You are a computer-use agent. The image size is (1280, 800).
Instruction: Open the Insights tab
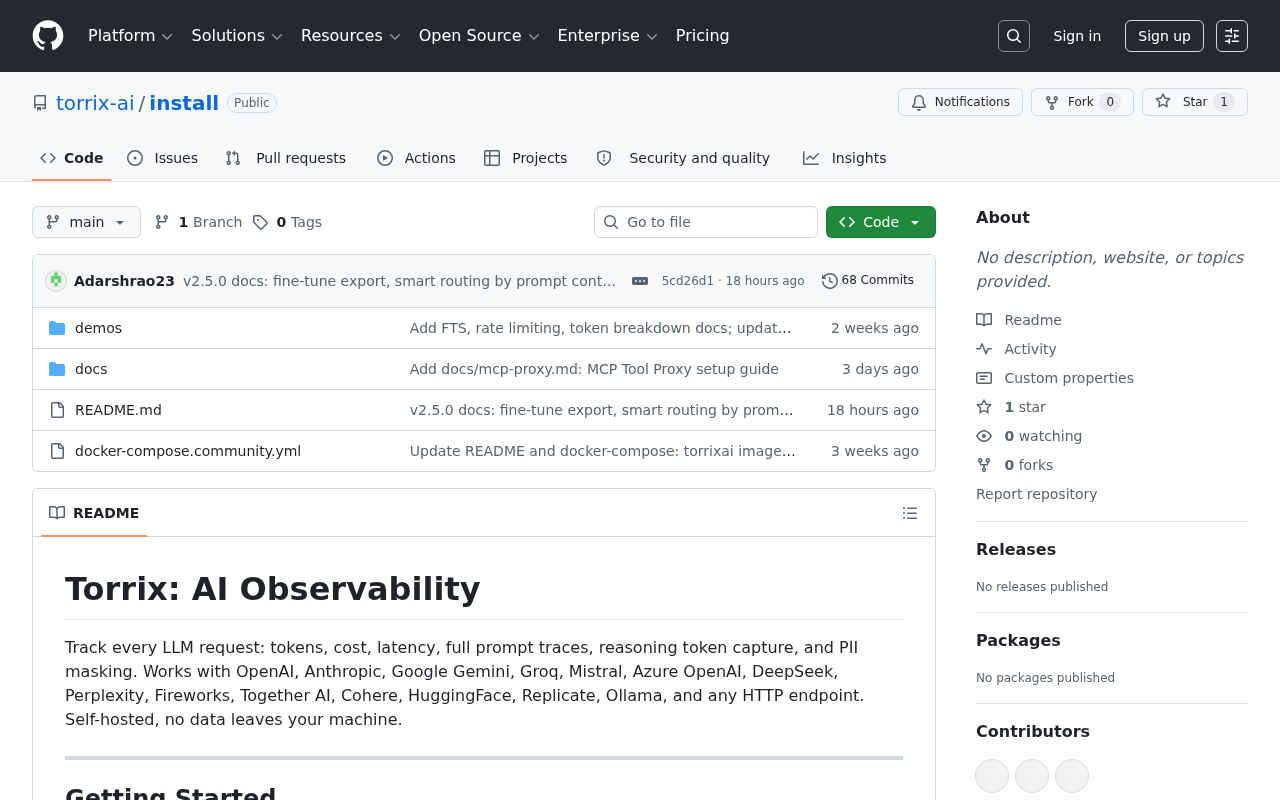[845, 158]
